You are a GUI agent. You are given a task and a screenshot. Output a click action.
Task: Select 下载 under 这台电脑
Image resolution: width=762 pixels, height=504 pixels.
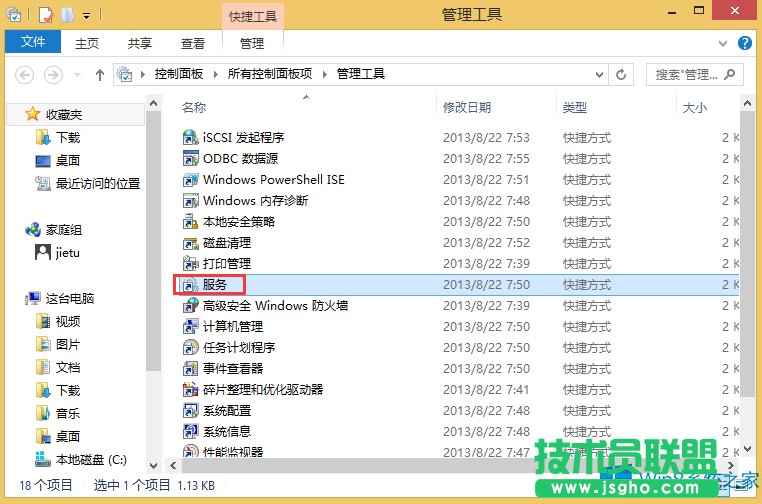pos(58,390)
